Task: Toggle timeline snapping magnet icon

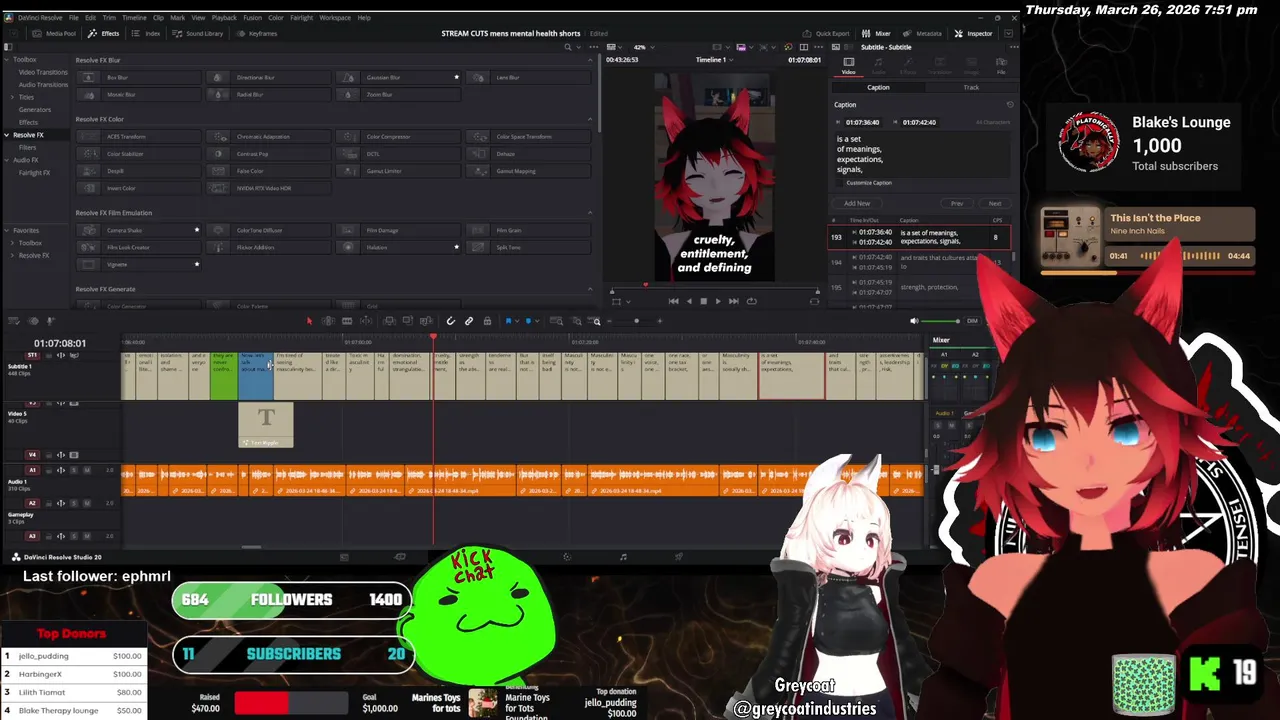Action: pos(451,321)
